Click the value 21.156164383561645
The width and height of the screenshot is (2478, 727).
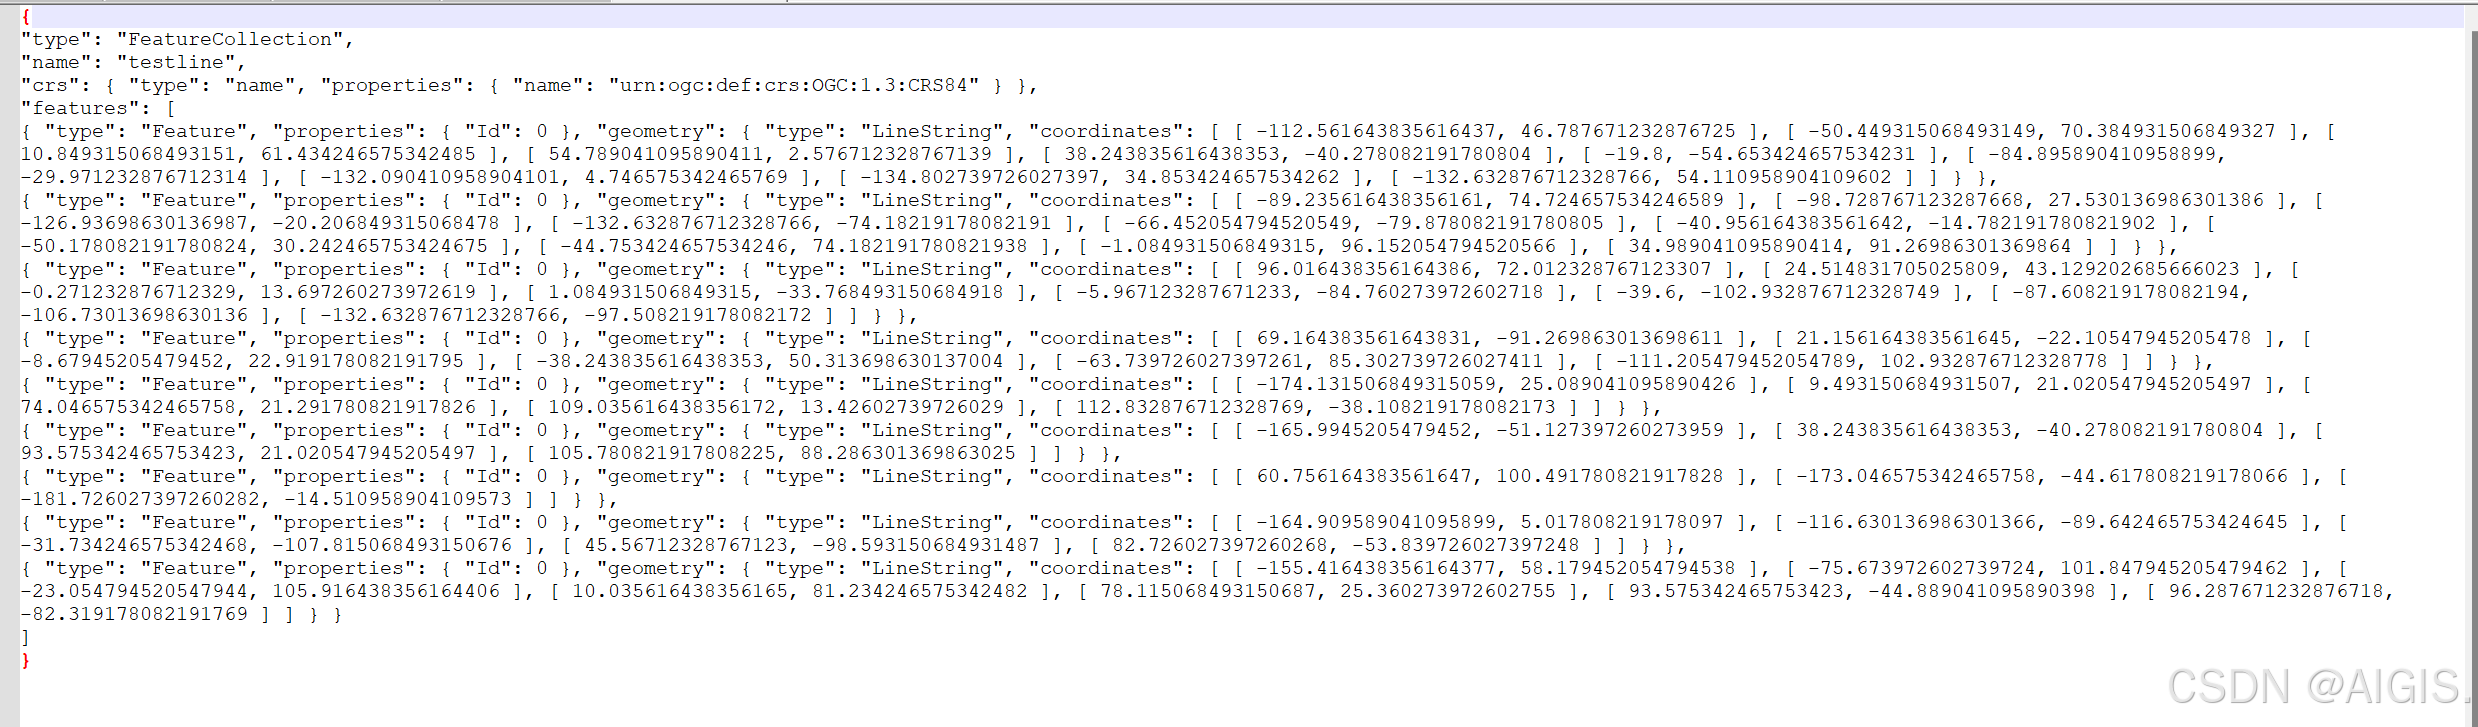(1904, 338)
